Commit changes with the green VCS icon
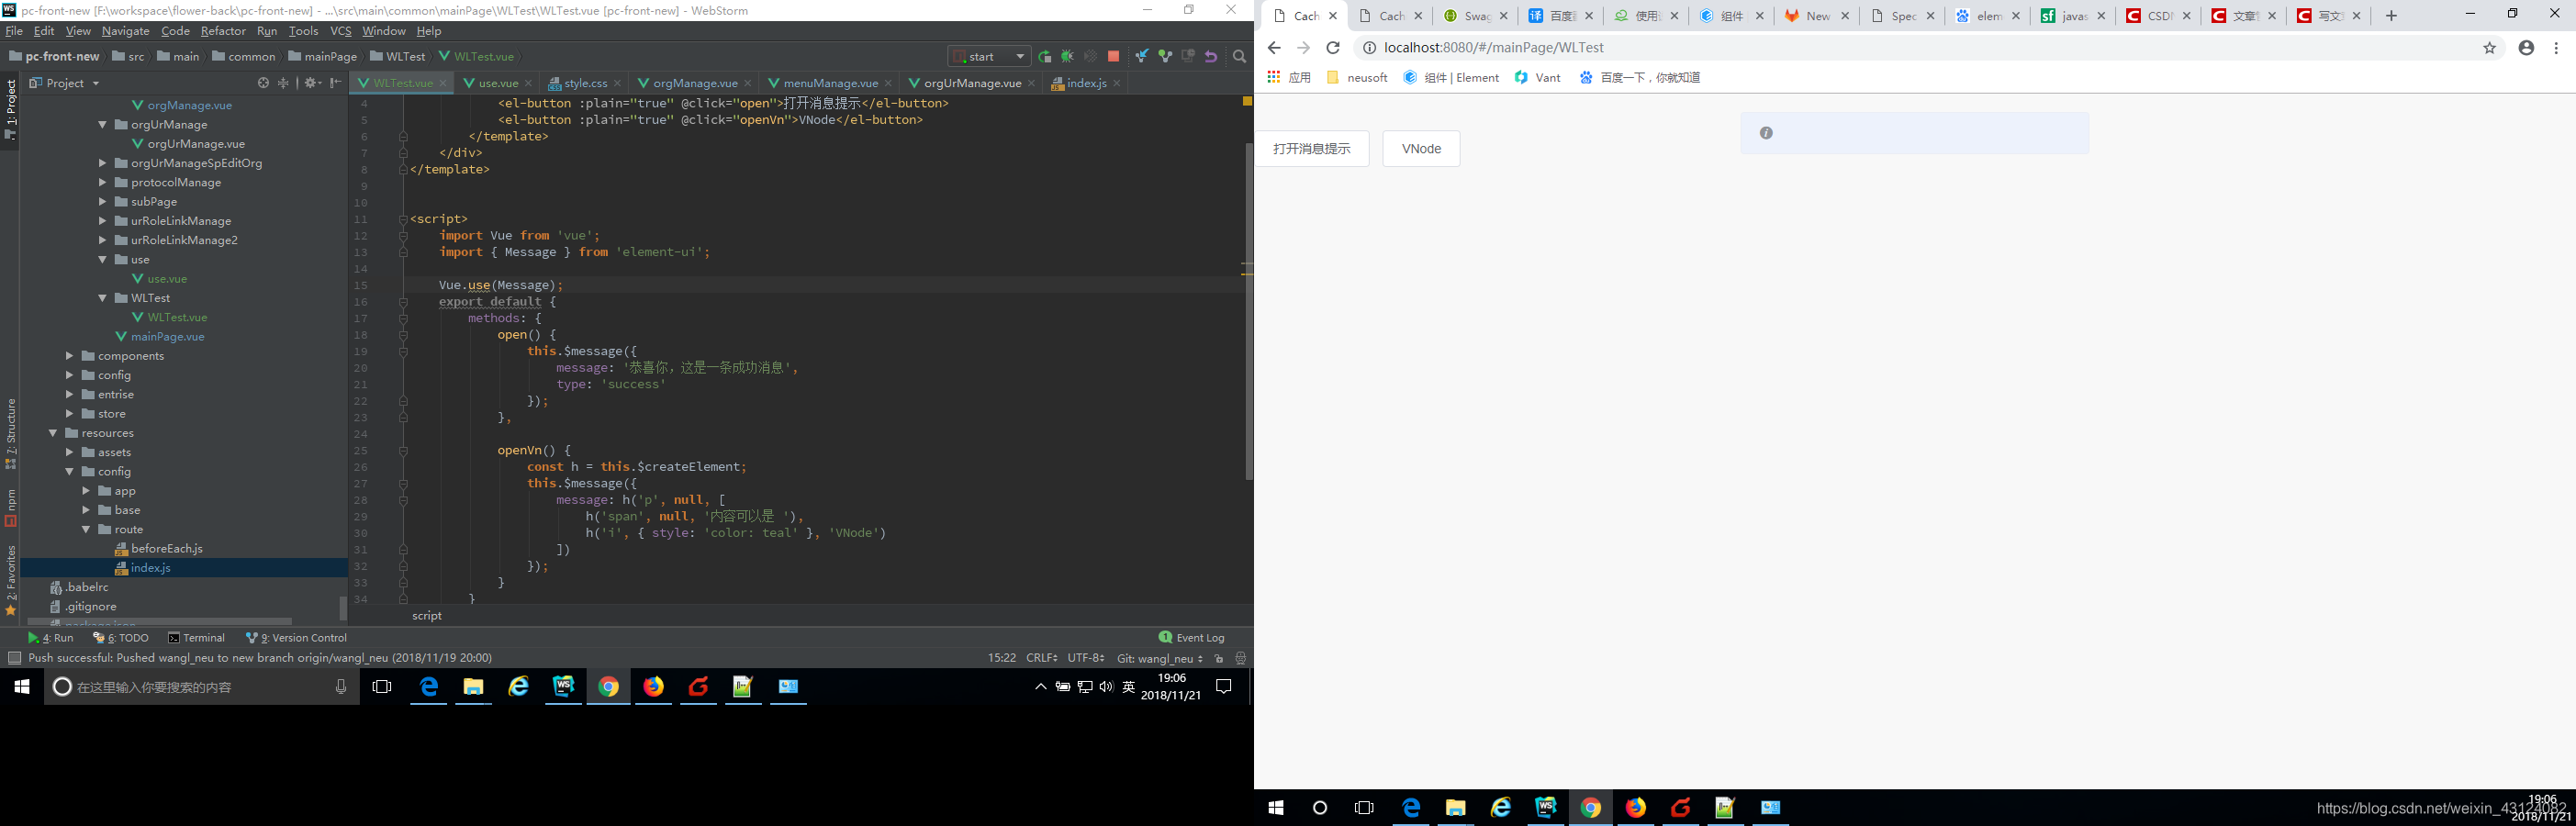The height and width of the screenshot is (826, 2576). [x=1165, y=57]
